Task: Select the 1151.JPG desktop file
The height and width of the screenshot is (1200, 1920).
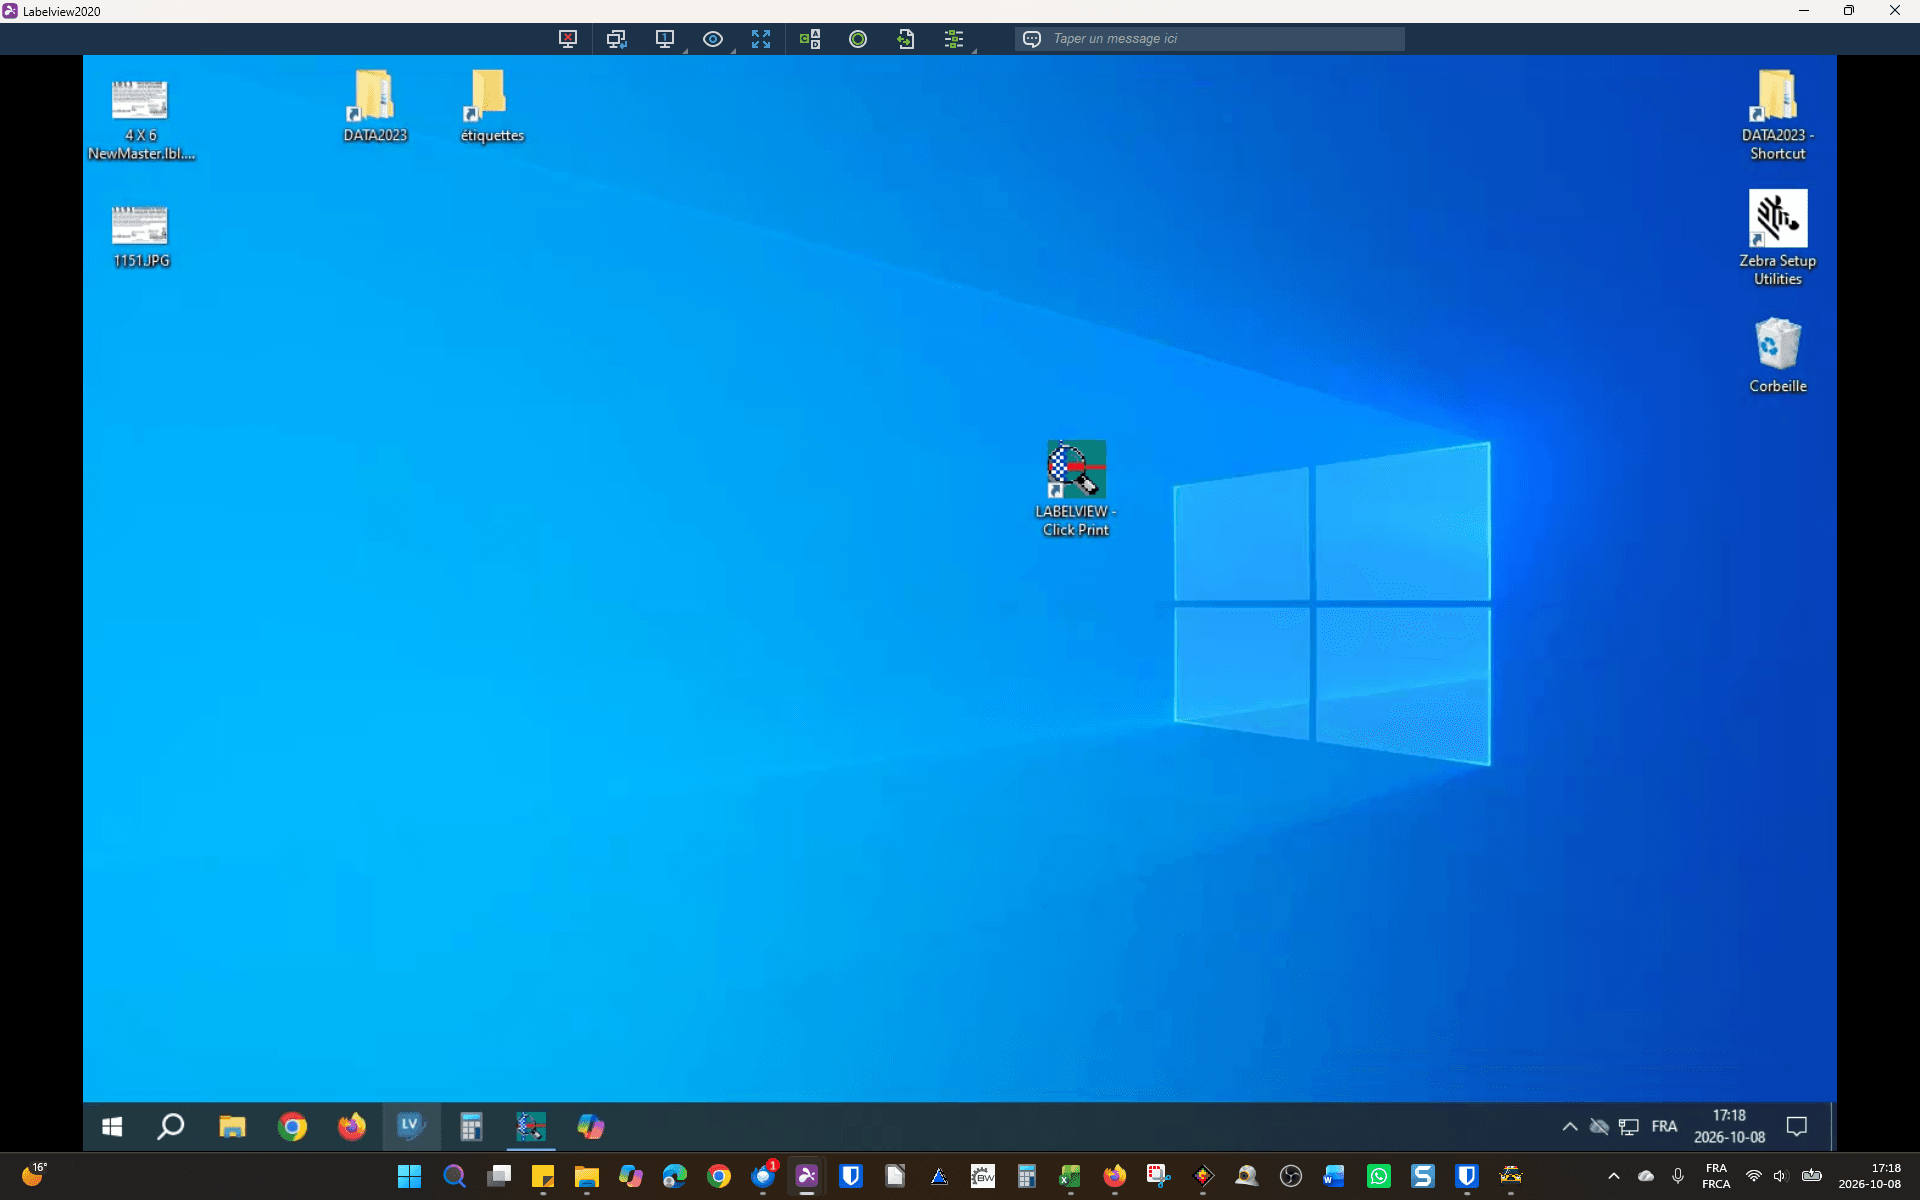Action: click(140, 236)
